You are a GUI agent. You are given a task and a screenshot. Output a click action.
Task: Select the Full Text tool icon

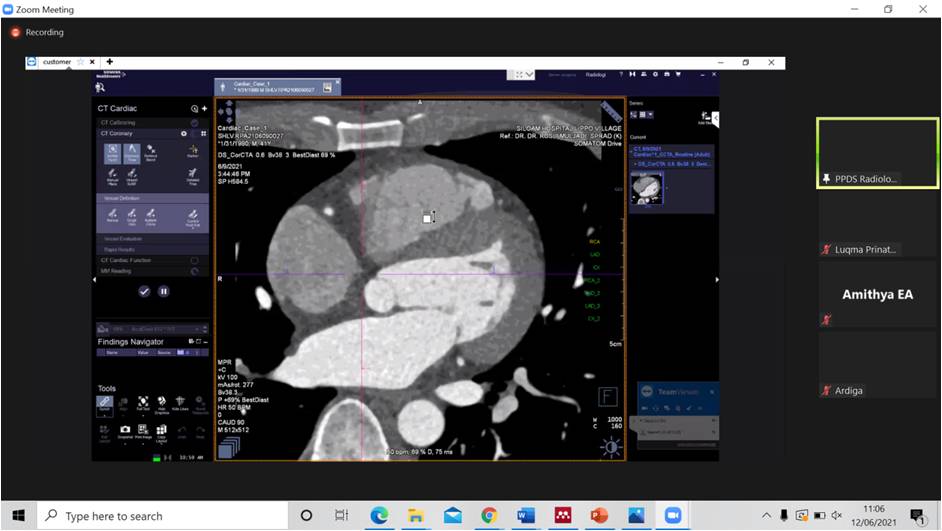tap(143, 402)
